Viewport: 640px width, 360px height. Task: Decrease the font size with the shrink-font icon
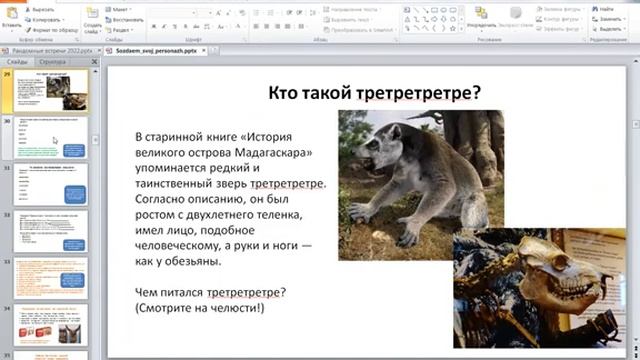[229, 13]
